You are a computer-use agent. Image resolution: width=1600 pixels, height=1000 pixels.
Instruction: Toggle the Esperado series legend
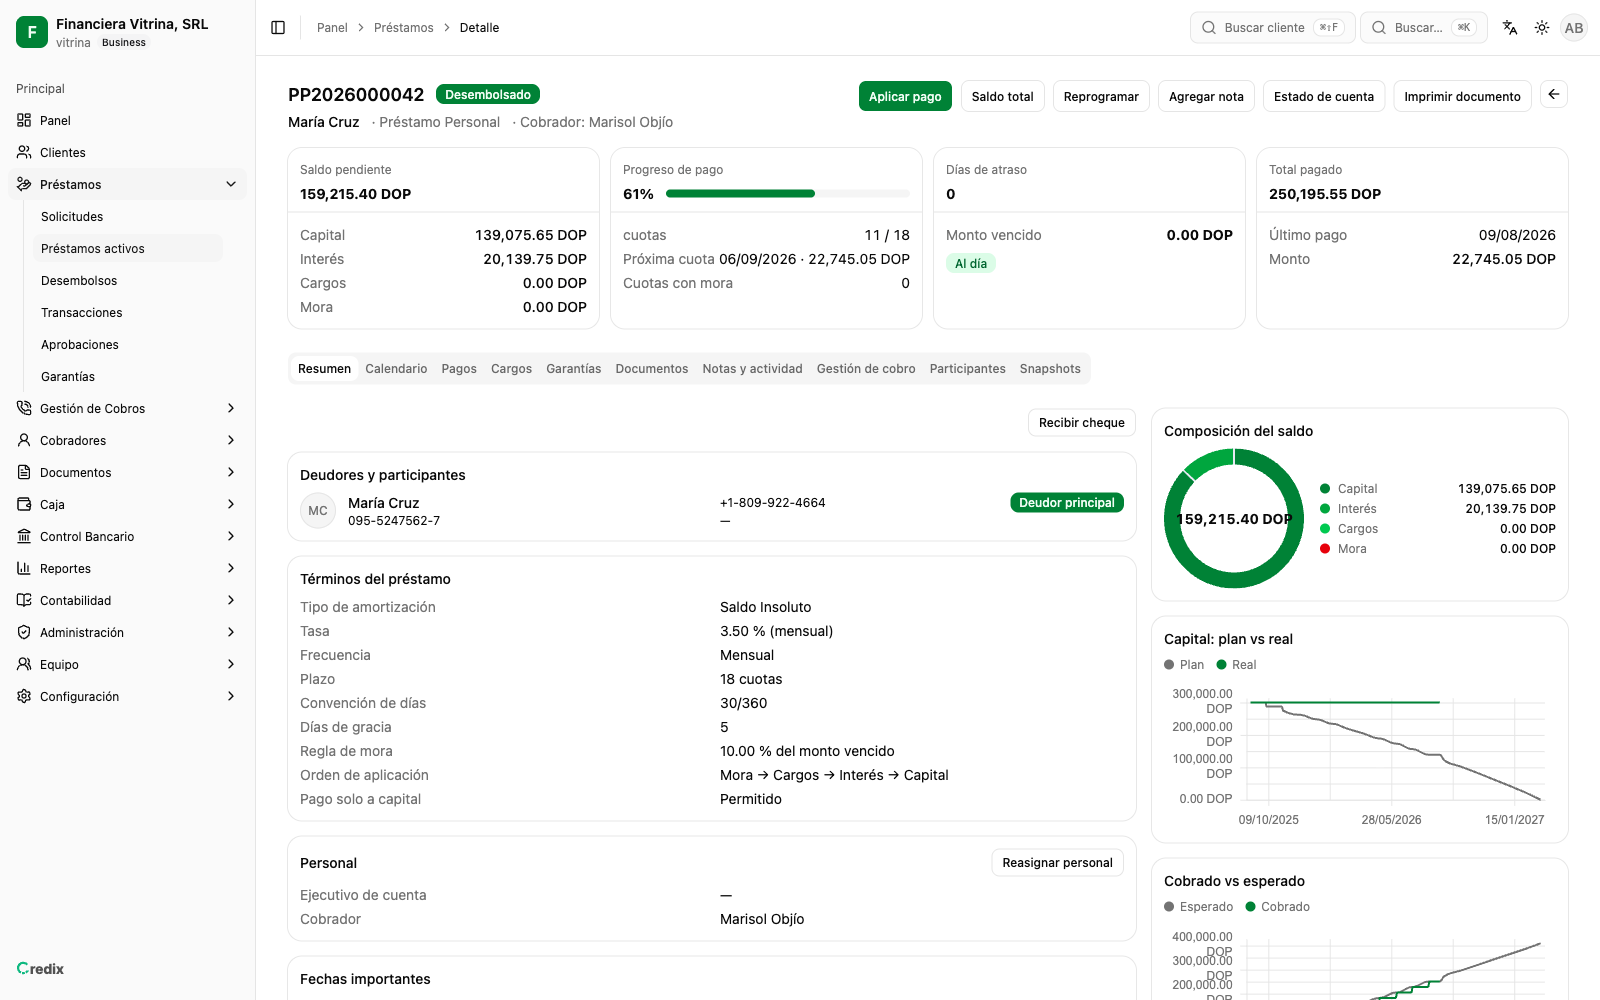[x=1198, y=907]
